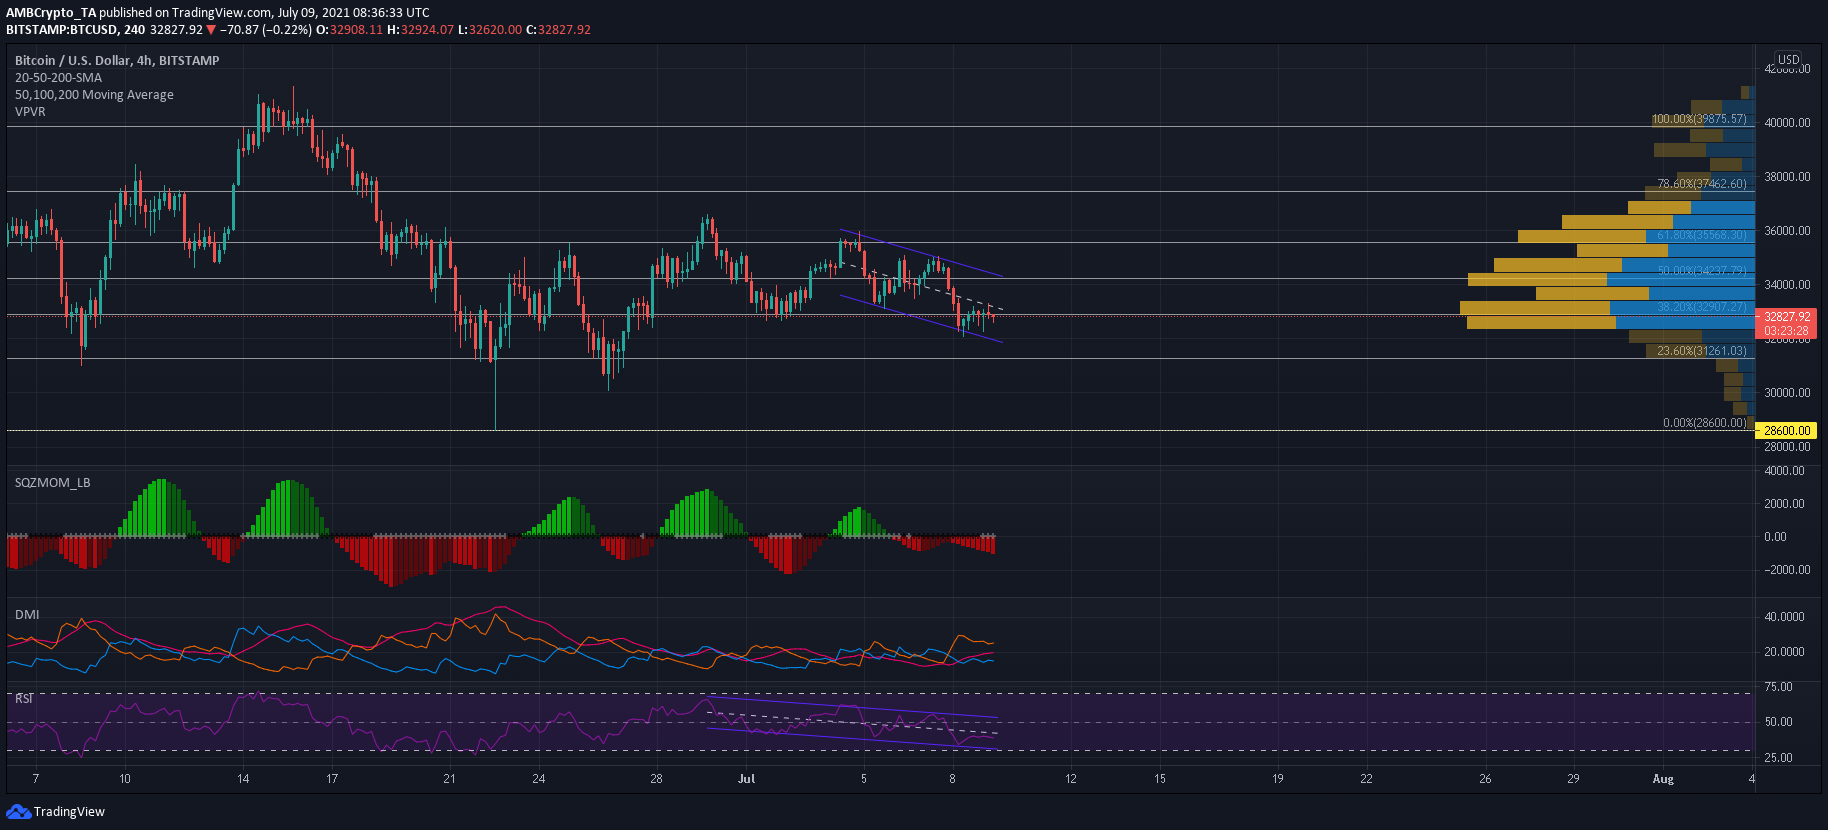The height and width of the screenshot is (830, 1828).
Task: Click the 28 date on time axis
Action: coord(656,778)
